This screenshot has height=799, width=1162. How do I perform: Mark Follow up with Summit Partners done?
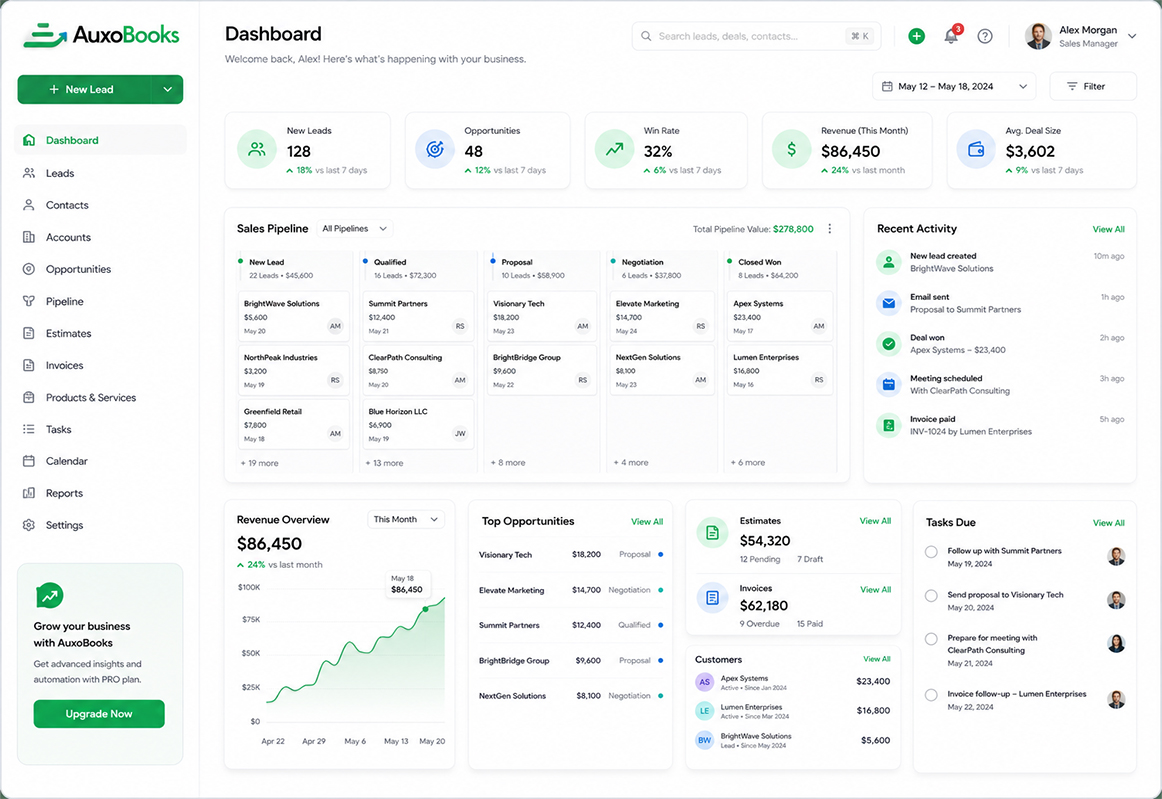pos(932,551)
